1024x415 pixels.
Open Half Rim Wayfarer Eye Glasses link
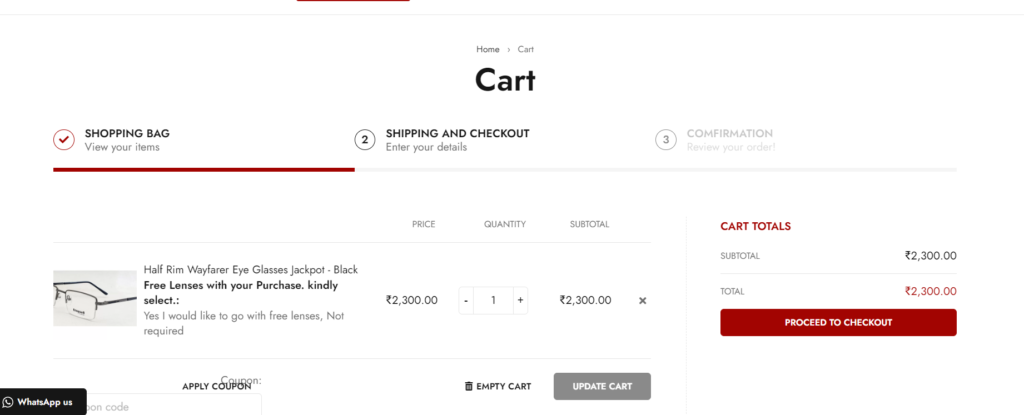[x=250, y=270]
